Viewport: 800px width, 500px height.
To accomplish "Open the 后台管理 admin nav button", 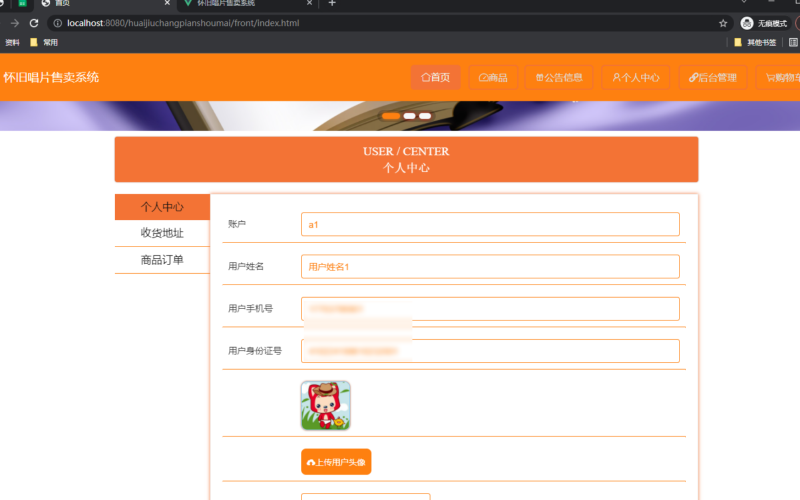I will pos(713,78).
